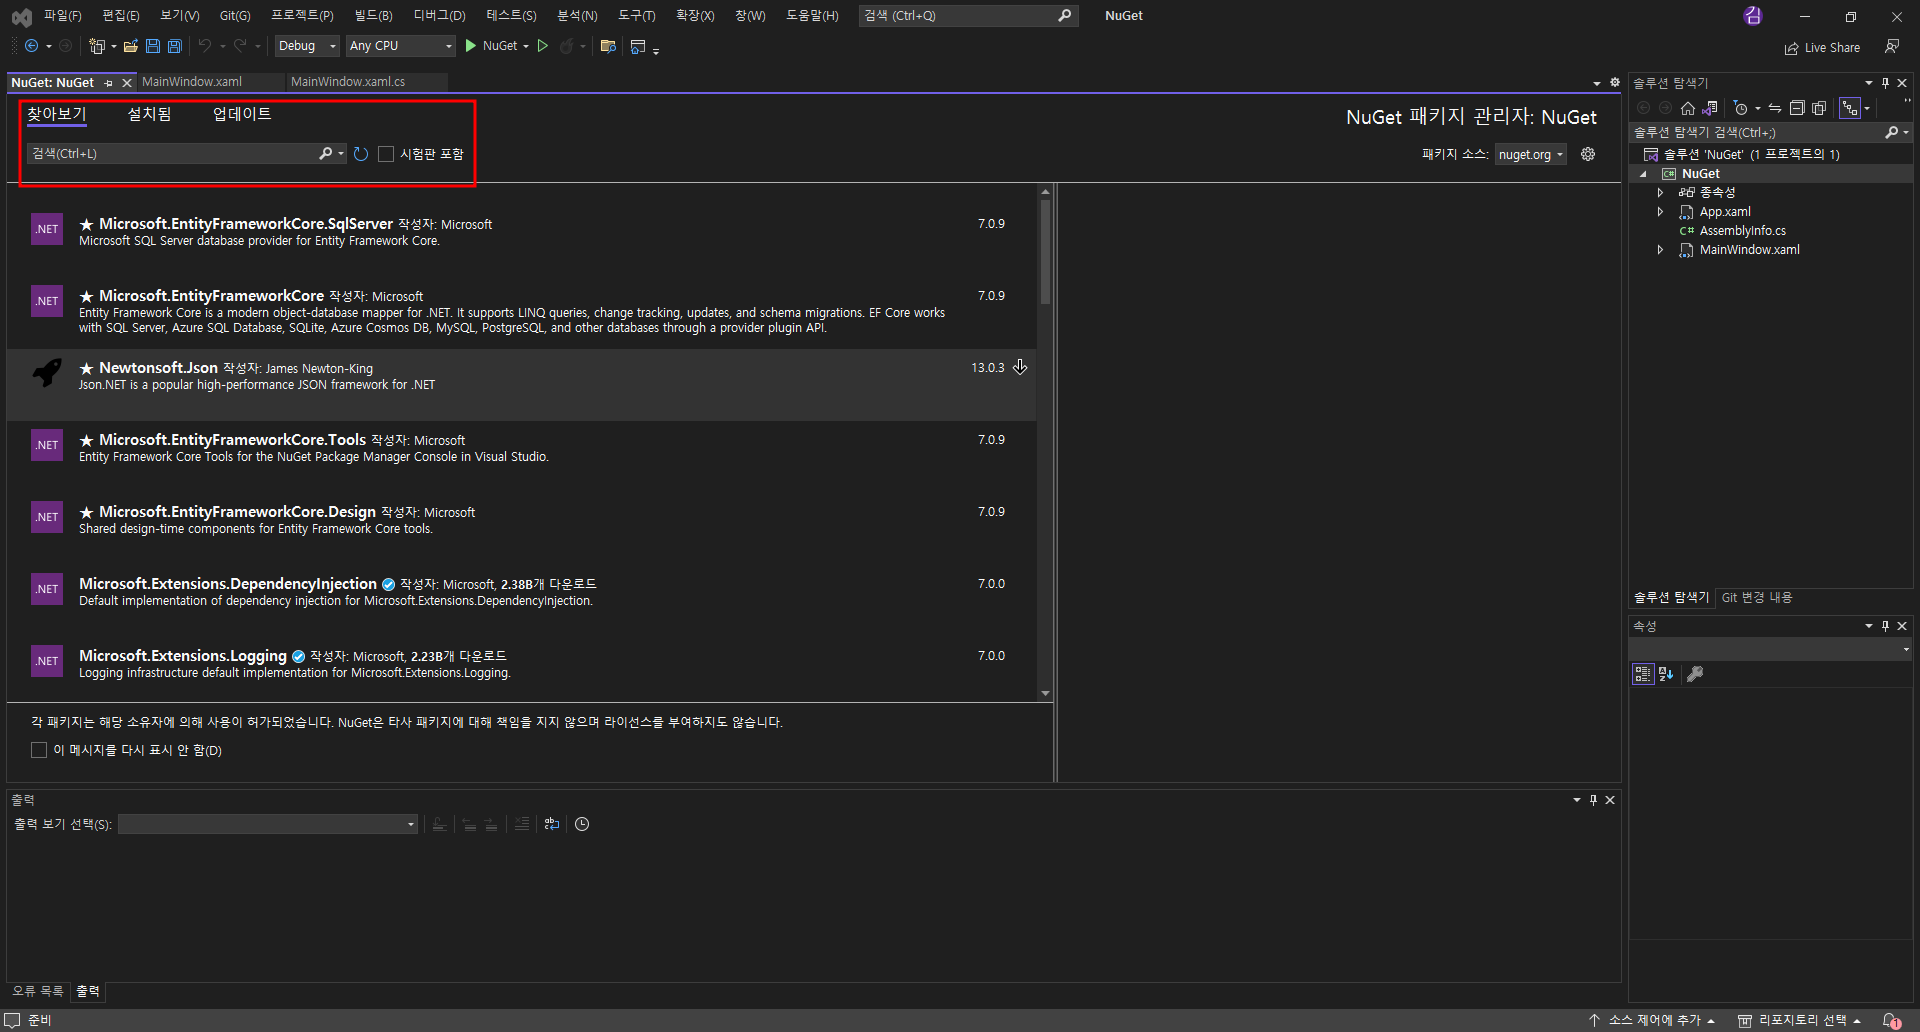Click start without debugging outline play icon

pyautogui.click(x=543, y=46)
